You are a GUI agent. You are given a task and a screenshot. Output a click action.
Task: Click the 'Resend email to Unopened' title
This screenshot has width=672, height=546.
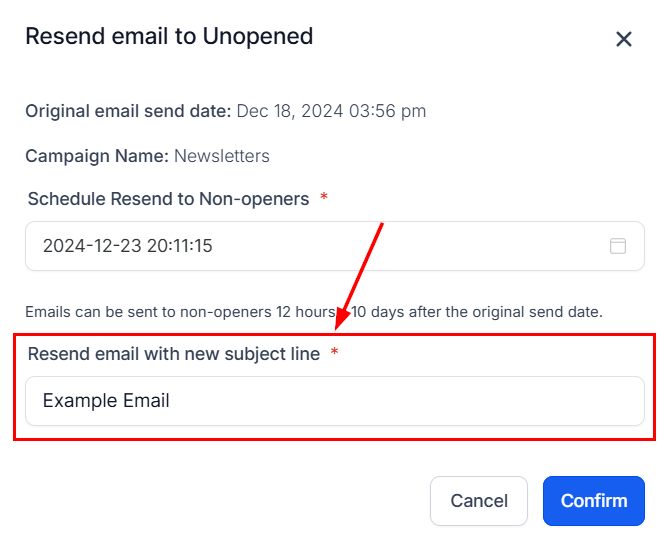click(x=169, y=37)
